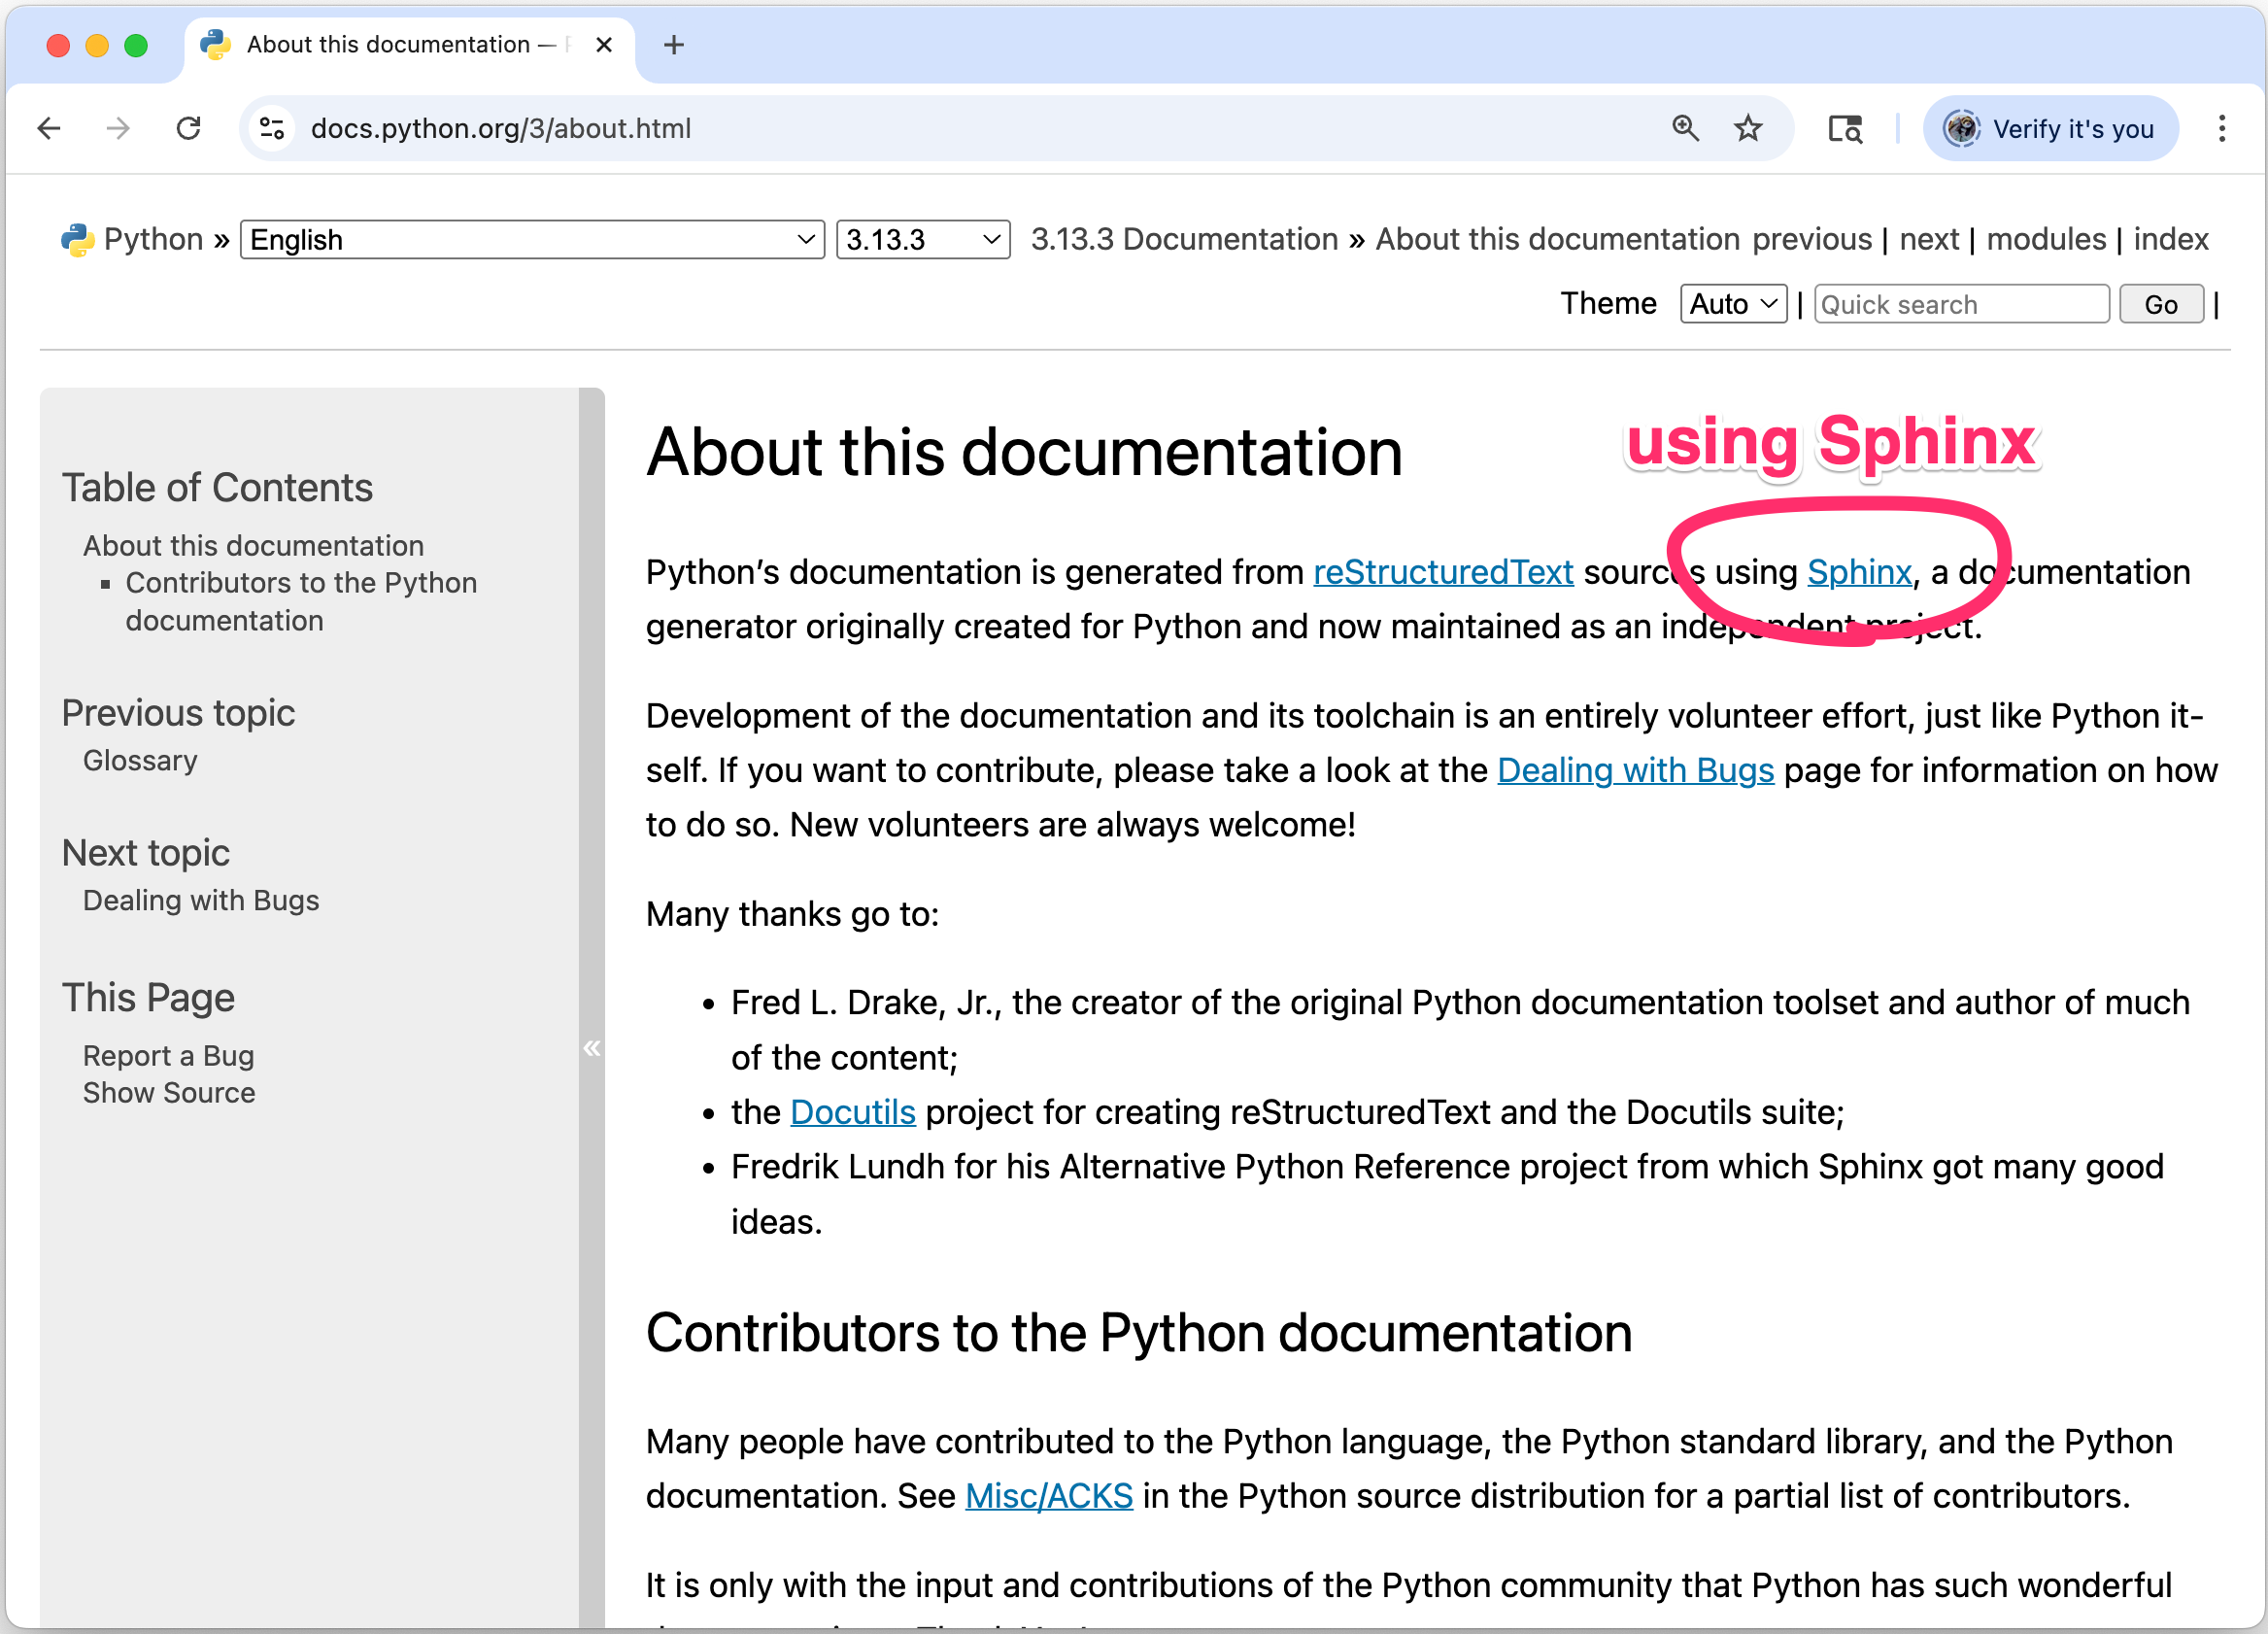Open a new tab with plus icon
This screenshot has width=2268, height=1634.
674,45
